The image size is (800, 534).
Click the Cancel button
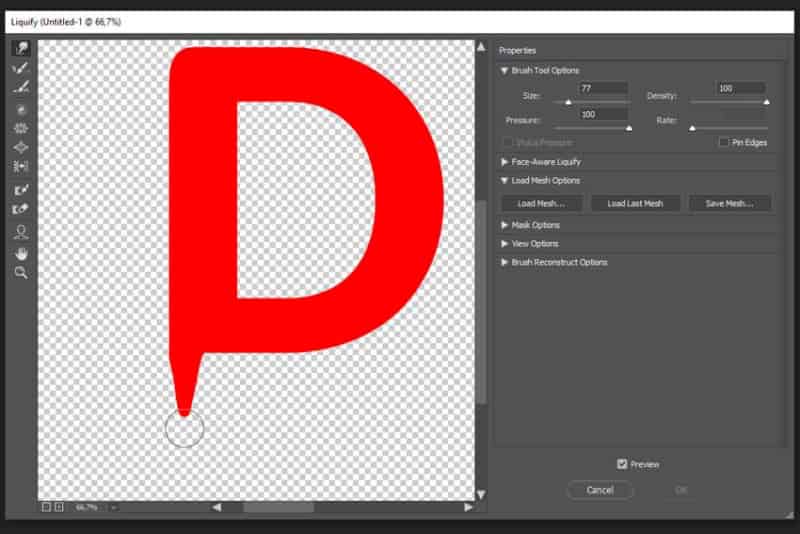[x=600, y=490]
